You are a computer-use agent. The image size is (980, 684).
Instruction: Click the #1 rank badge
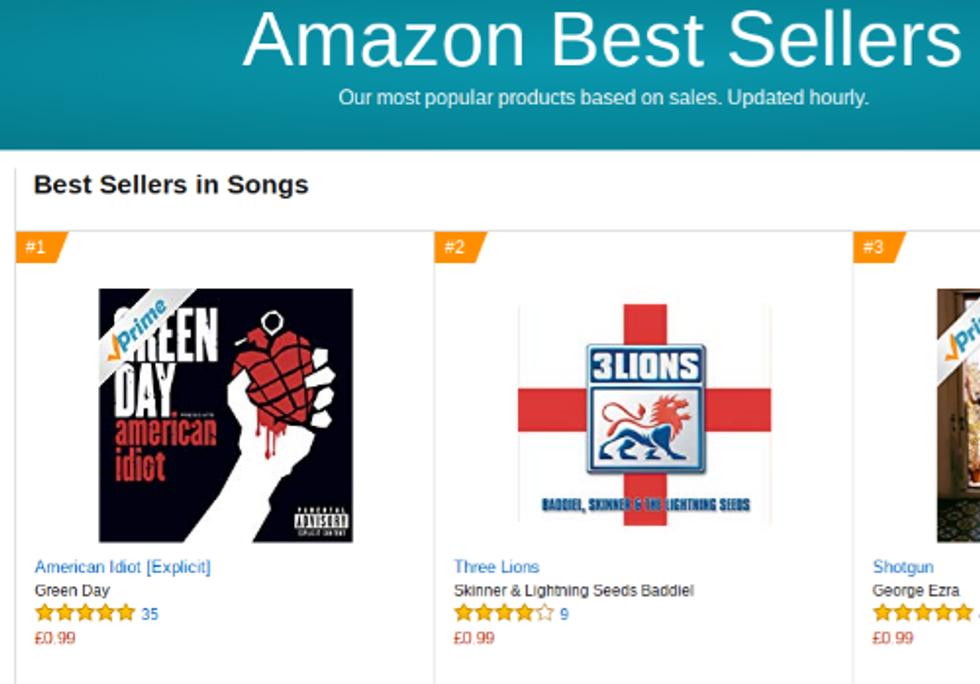click(x=38, y=247)
